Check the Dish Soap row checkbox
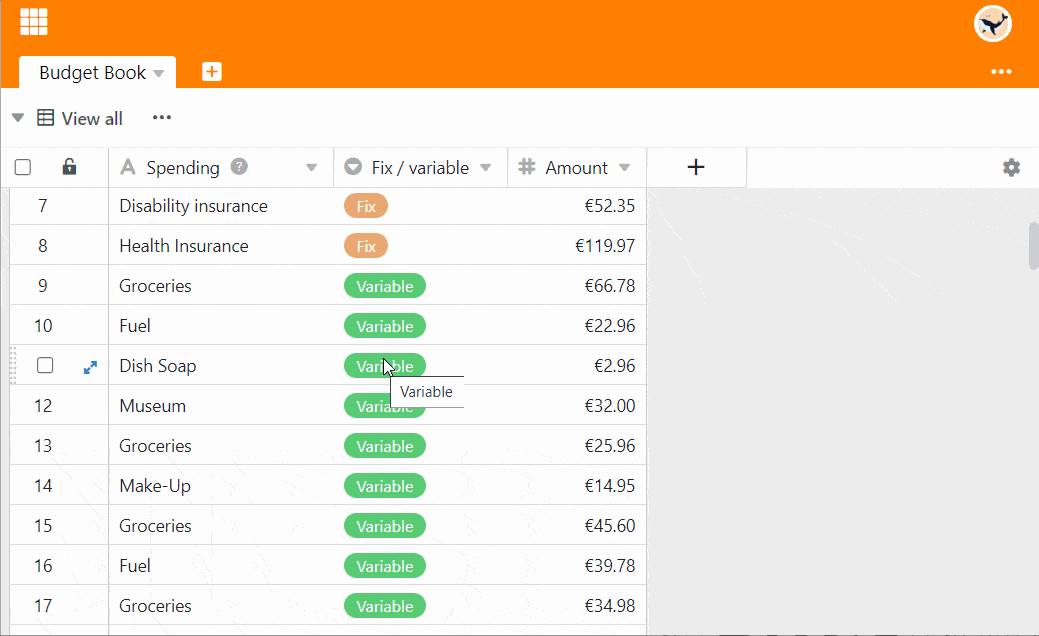The width and height of the screenshot is (1039, 636). click(45, 366)
